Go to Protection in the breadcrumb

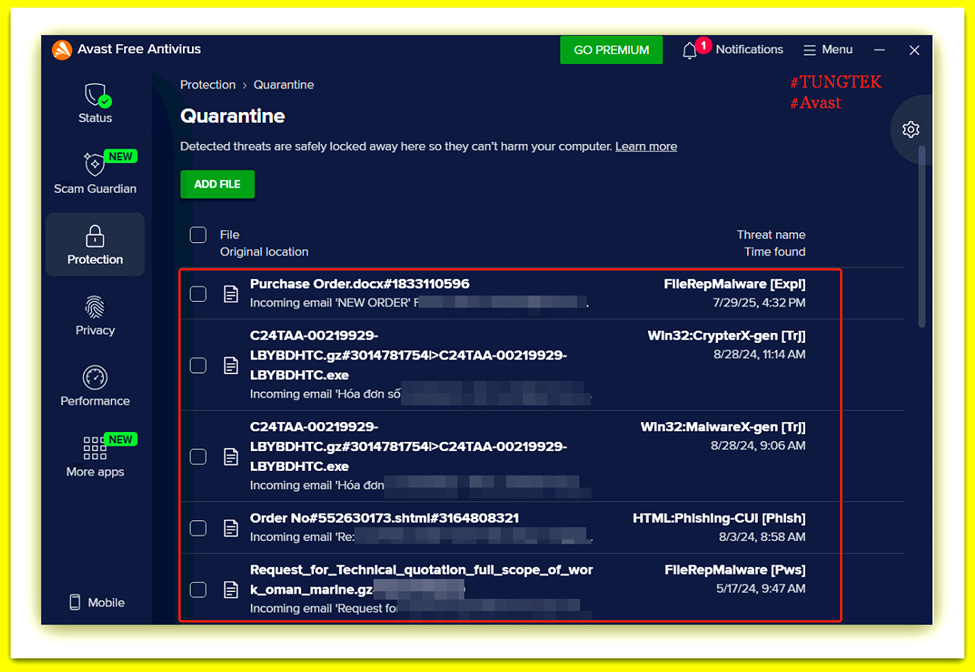(208, 85)
